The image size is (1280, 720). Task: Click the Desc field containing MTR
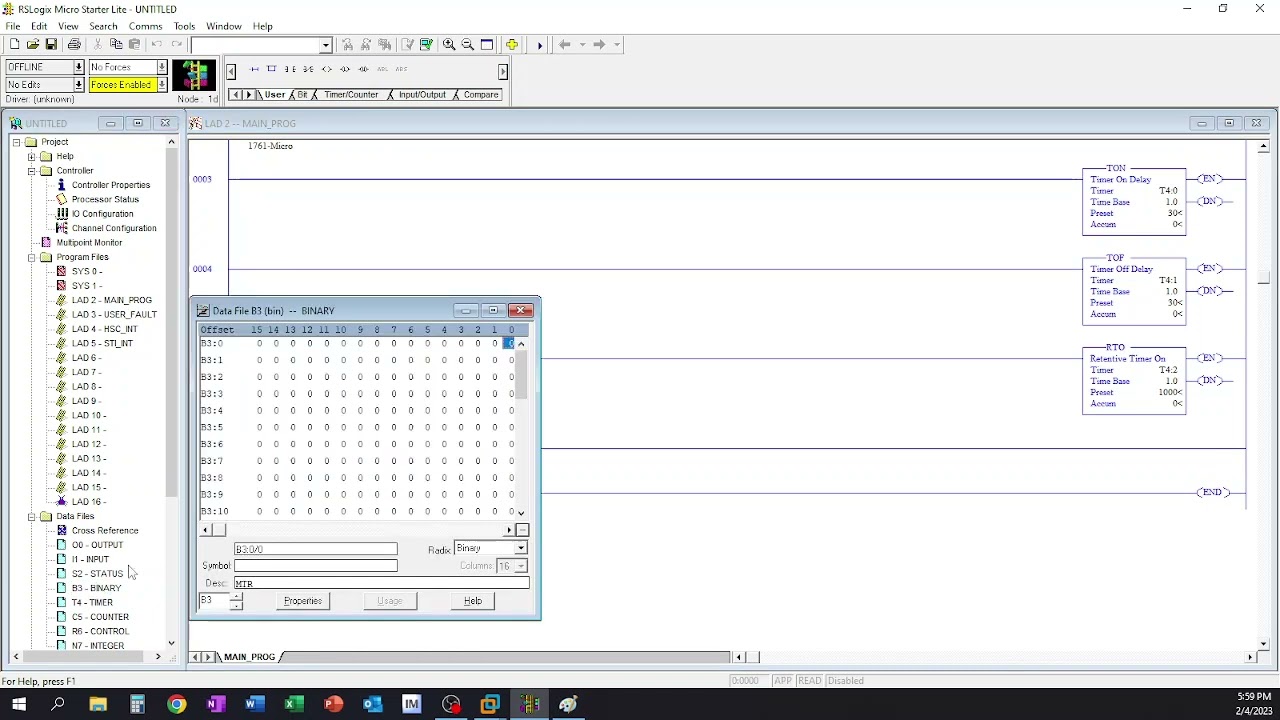coord(381,583)
